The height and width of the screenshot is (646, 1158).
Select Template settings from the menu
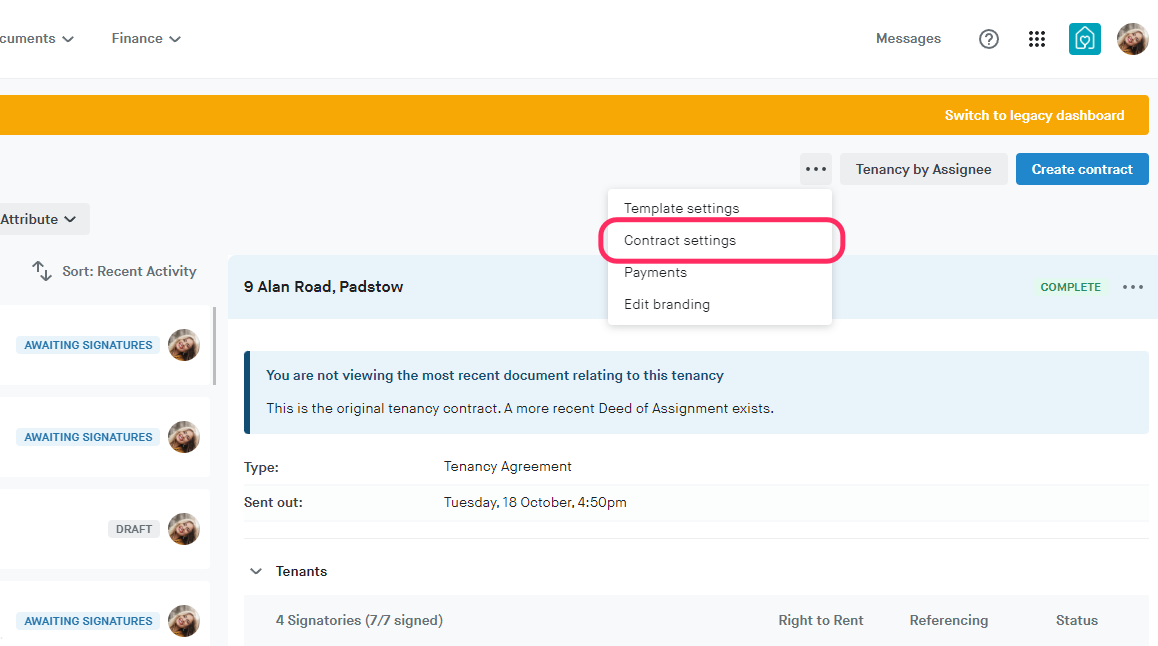pos(681,208)
